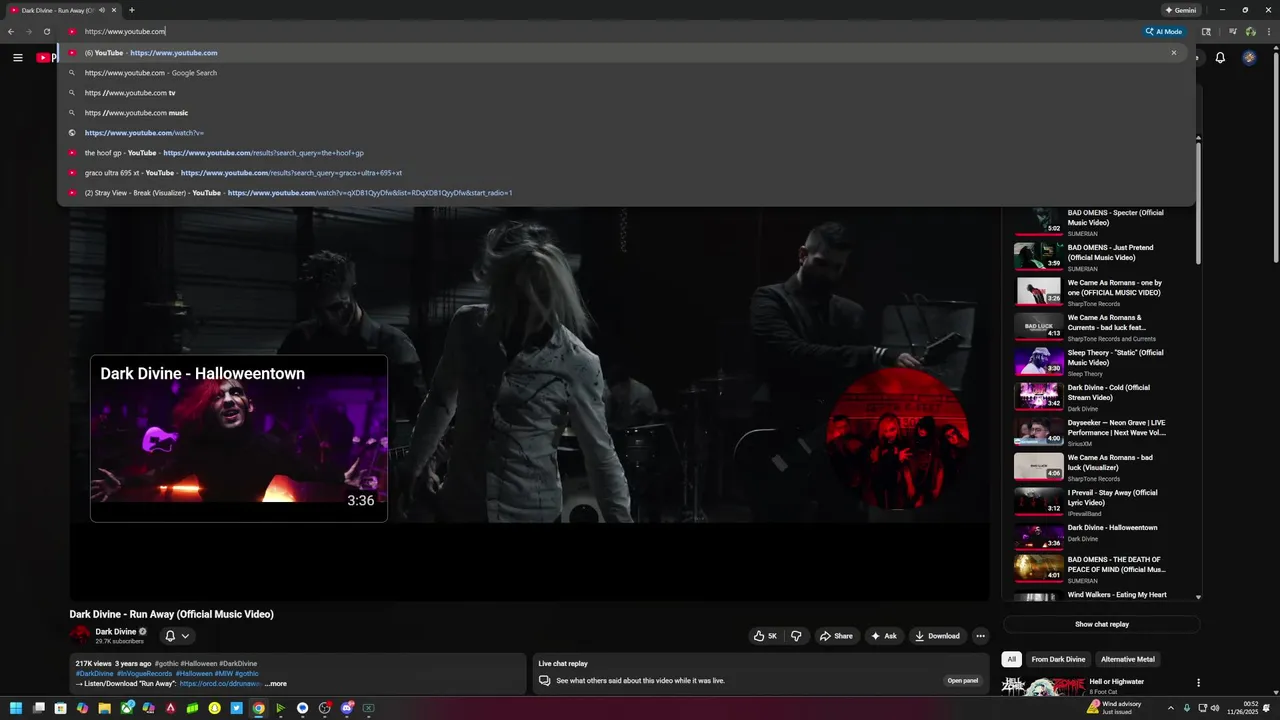Open Google Lens search icon in toolbar
The width and height of the screenshot is (1280, 720).
point(1206,31)
